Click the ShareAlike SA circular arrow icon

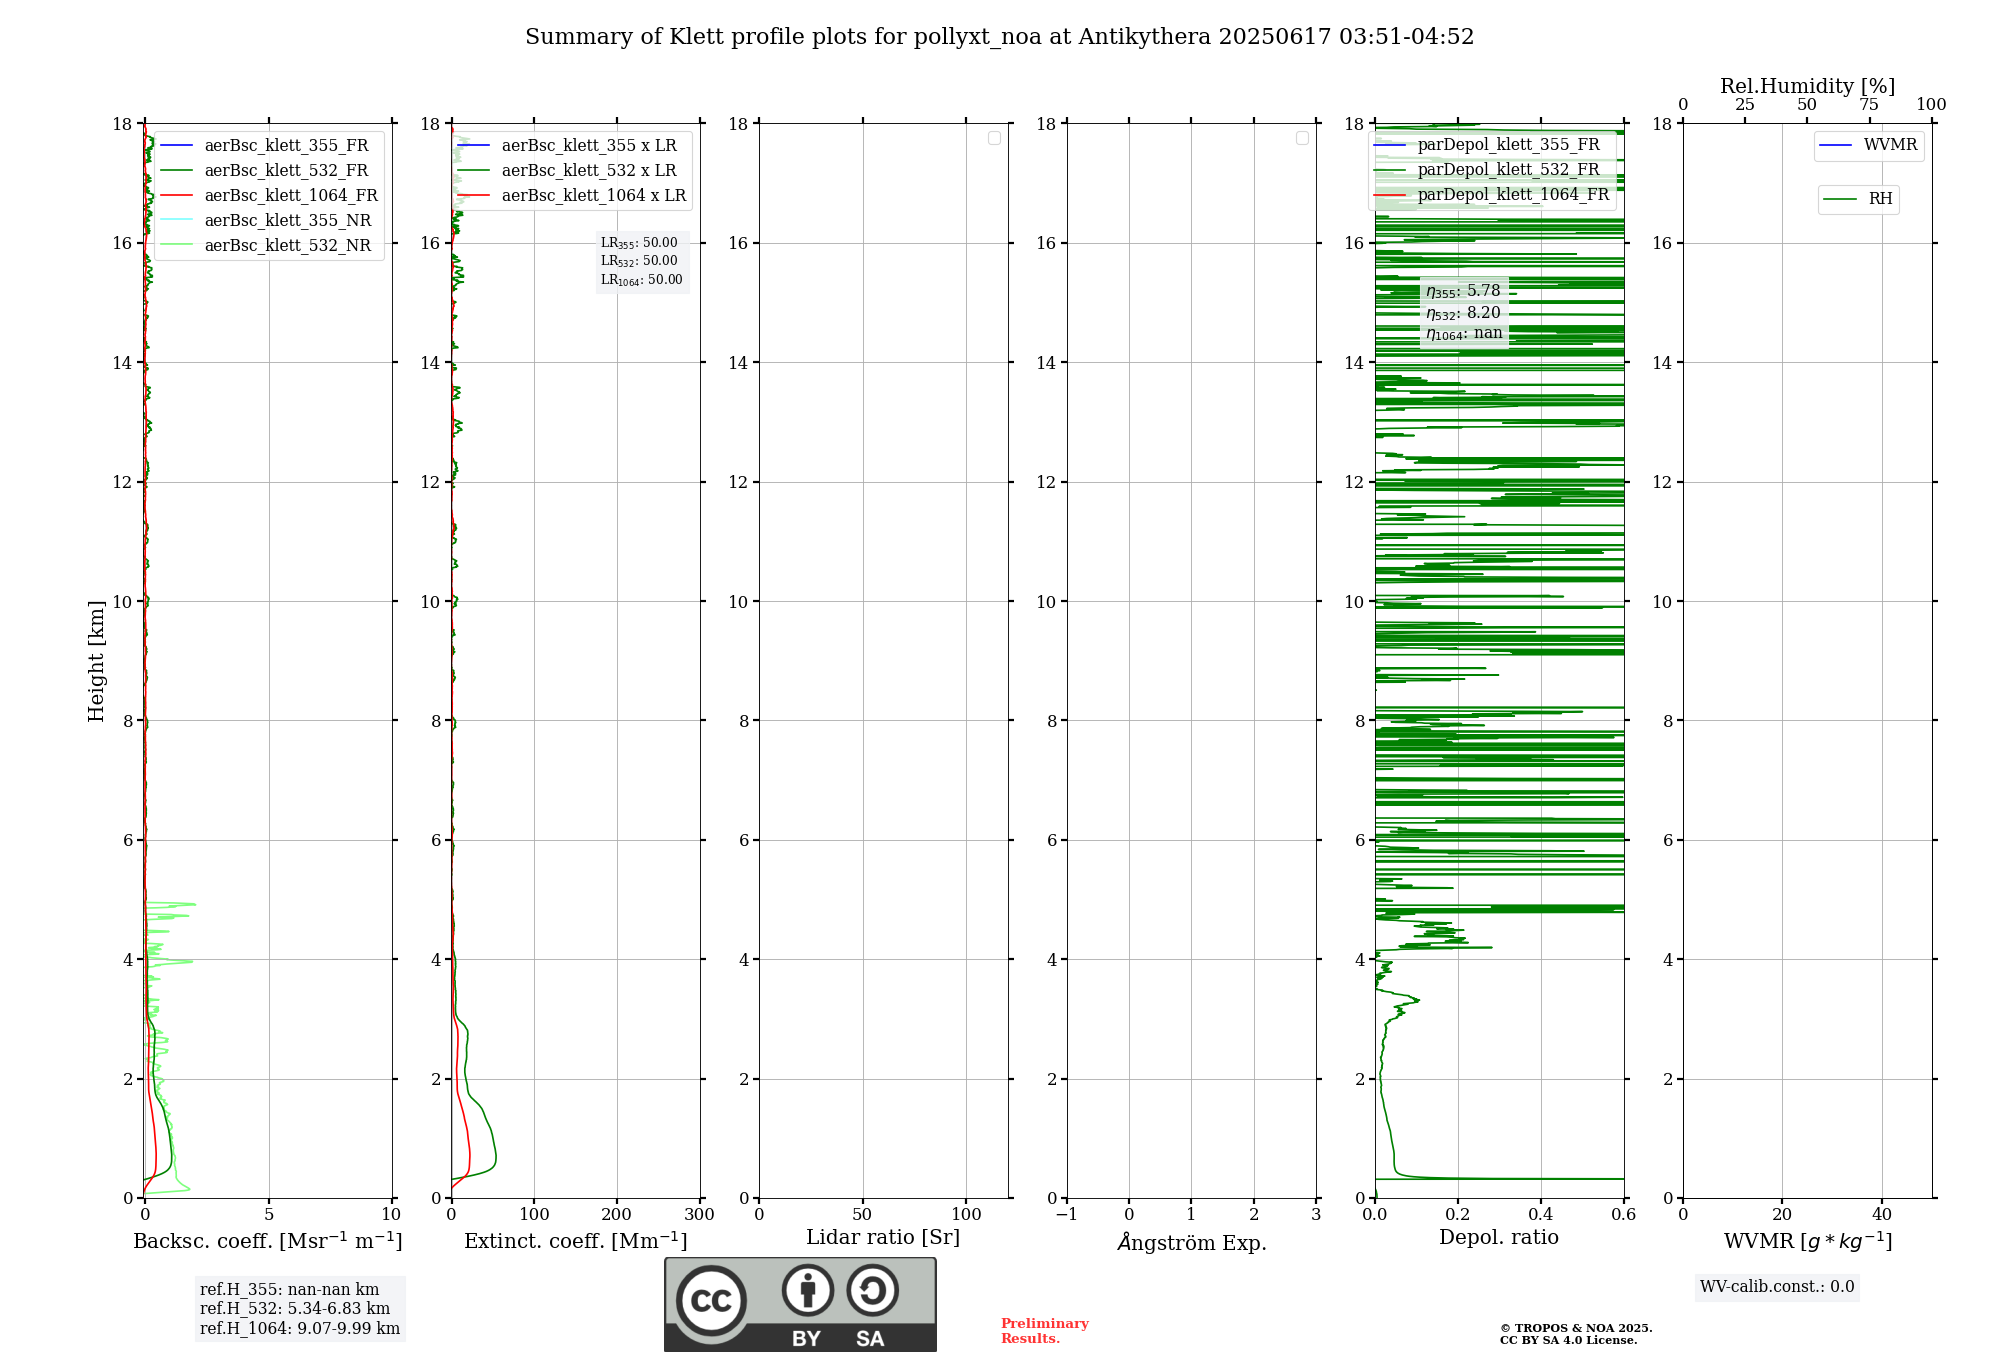pyautogui.click(x=872, y=1290)
